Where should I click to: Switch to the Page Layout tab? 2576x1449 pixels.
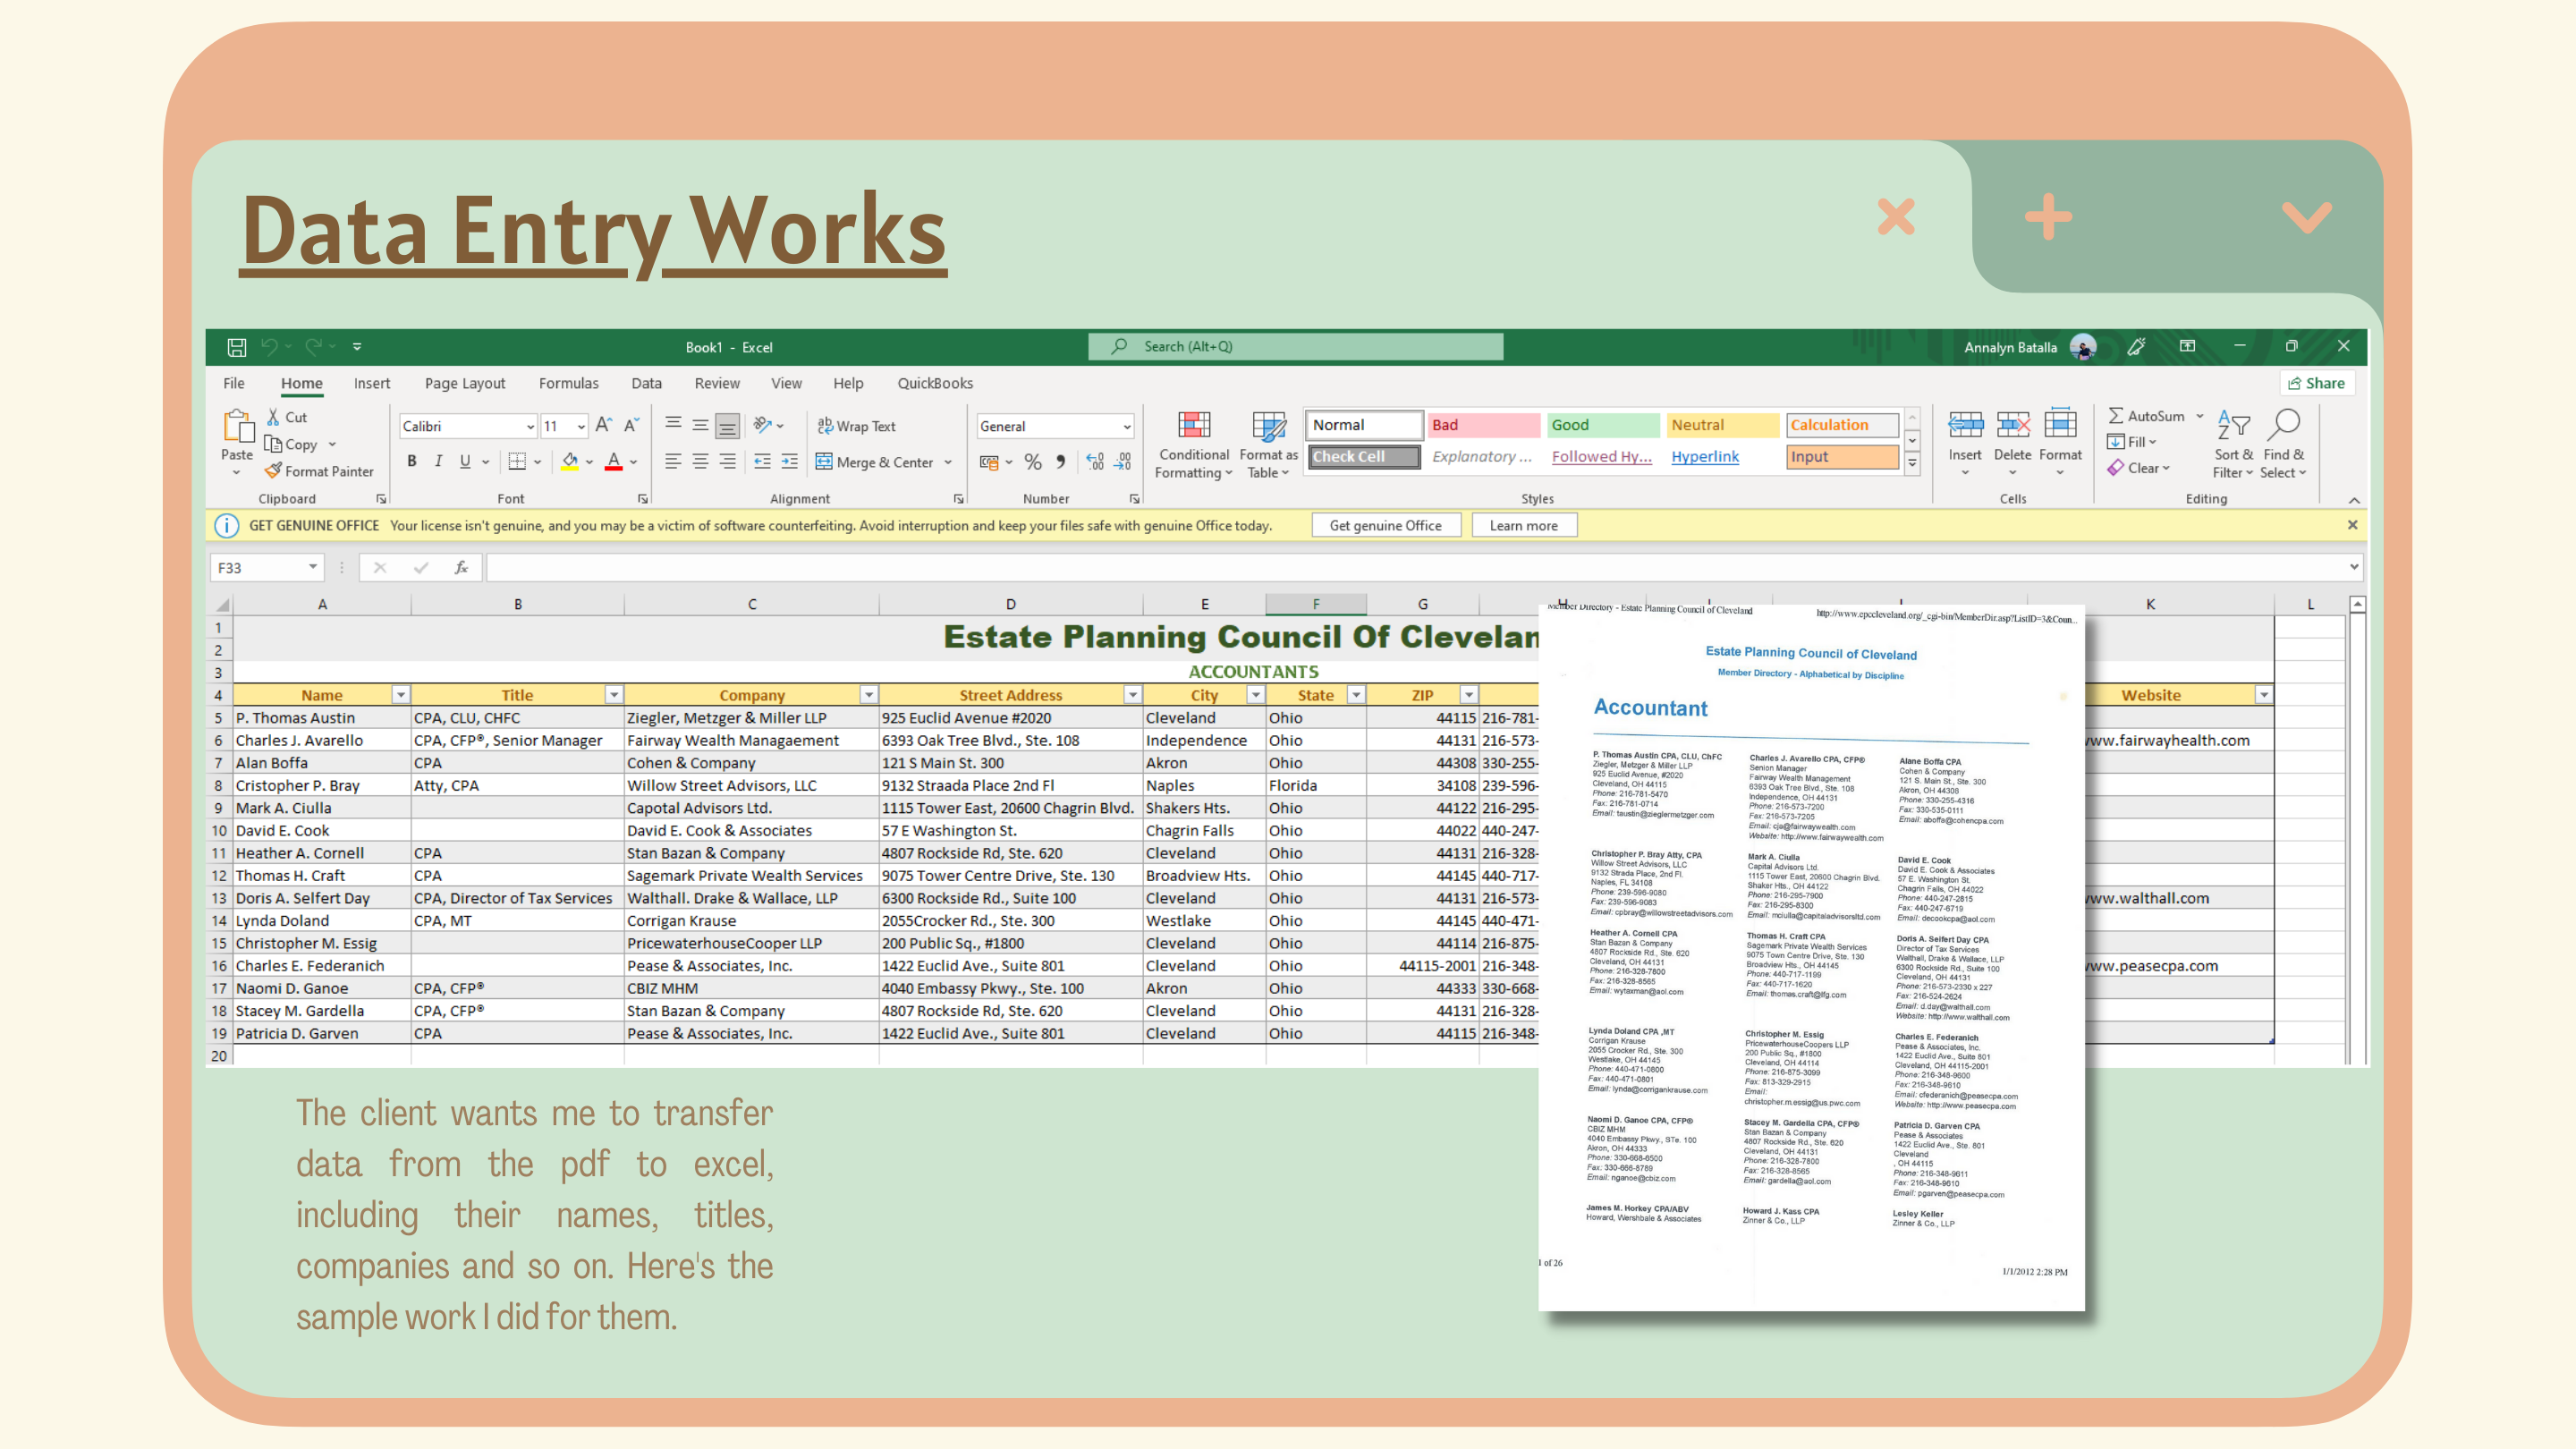(x=464, y=383)
